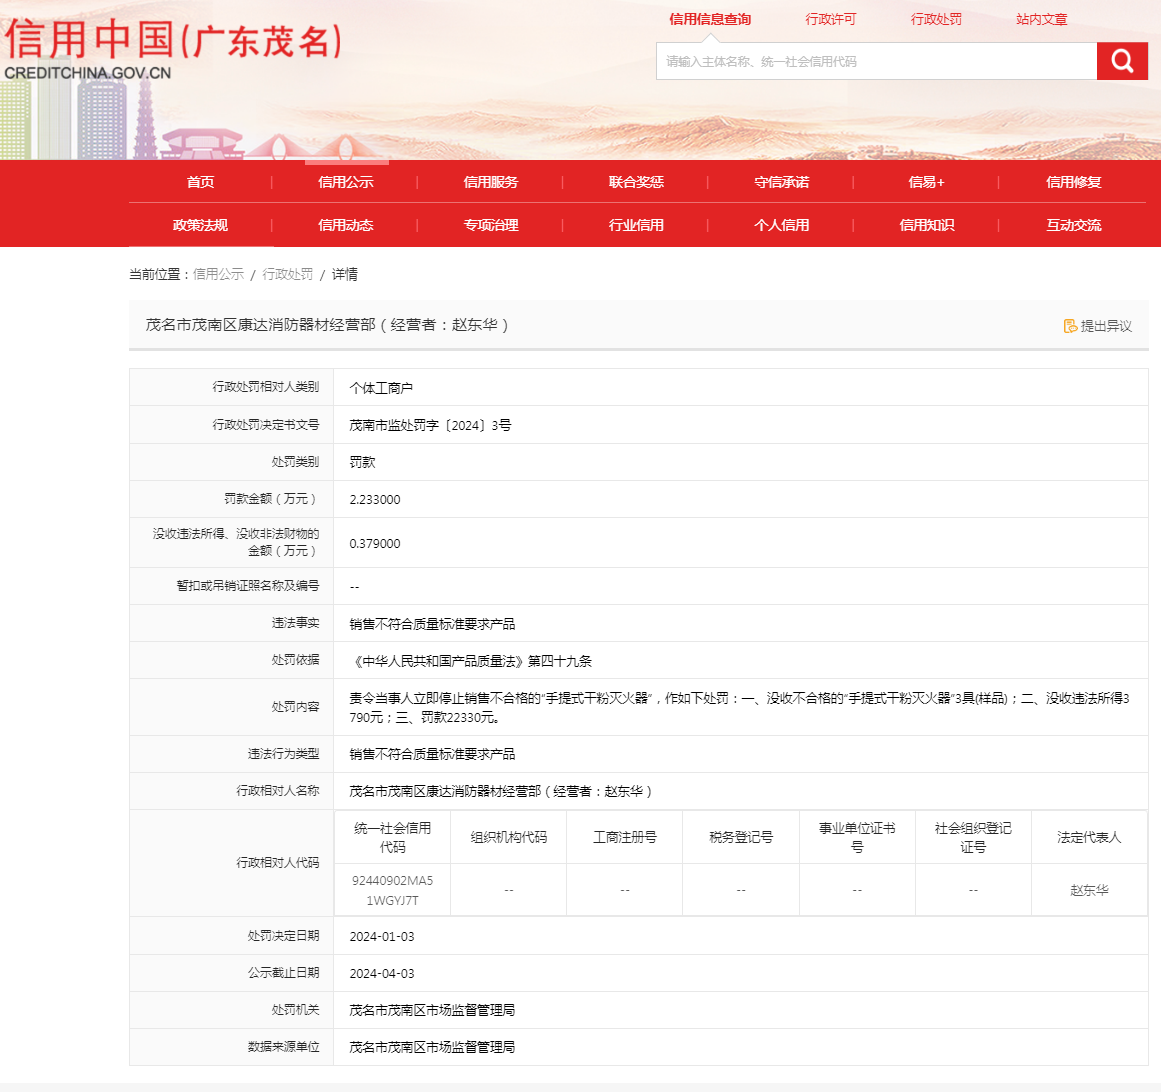Open the 信易+ menu item

point(926,182)
